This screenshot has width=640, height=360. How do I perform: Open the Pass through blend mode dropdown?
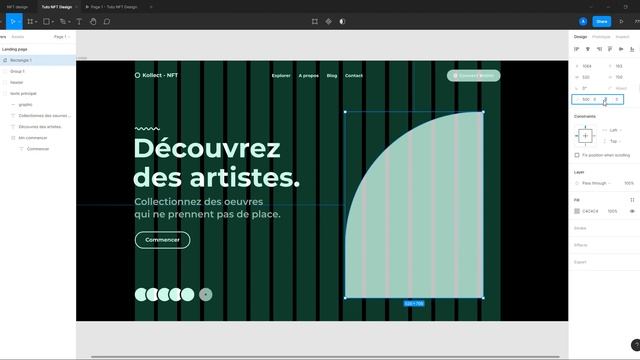coord(593,183)
